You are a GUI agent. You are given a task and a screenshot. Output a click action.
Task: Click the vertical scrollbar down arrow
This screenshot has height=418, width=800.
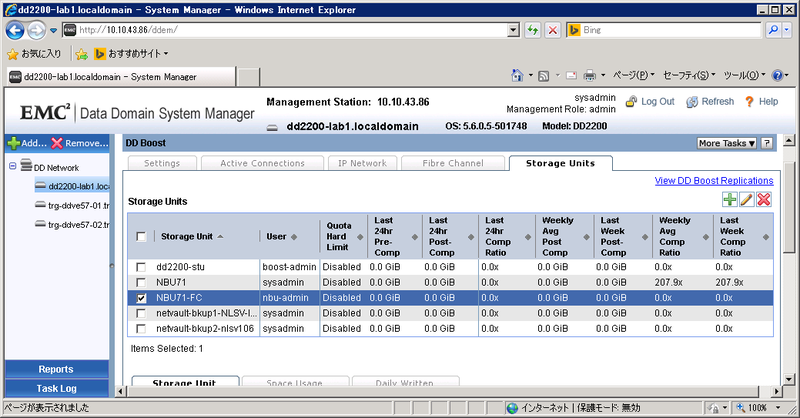pos(789,379)
